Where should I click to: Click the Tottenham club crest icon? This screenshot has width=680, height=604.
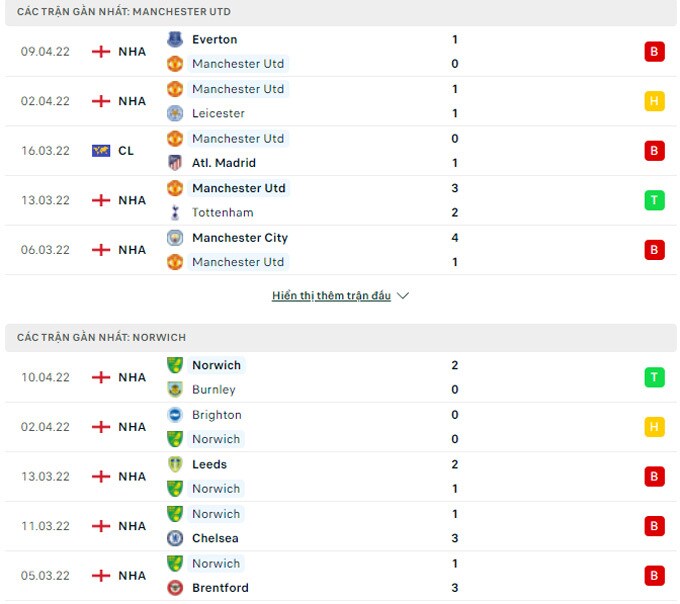175,212
